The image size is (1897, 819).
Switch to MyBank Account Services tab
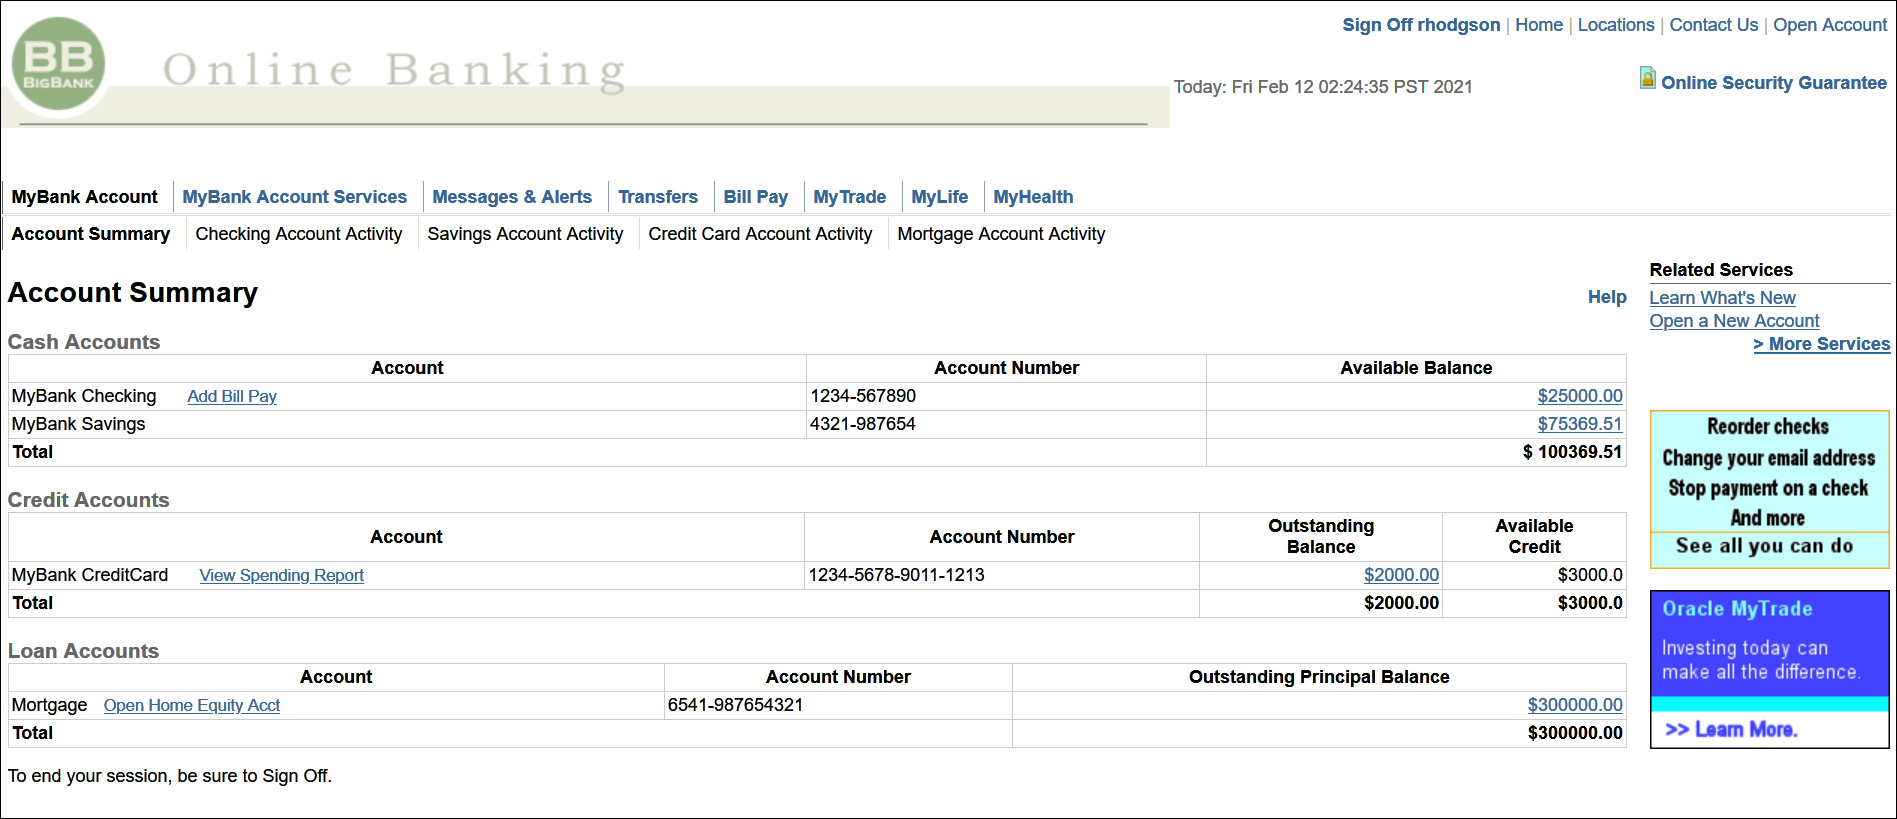point(294,197)
